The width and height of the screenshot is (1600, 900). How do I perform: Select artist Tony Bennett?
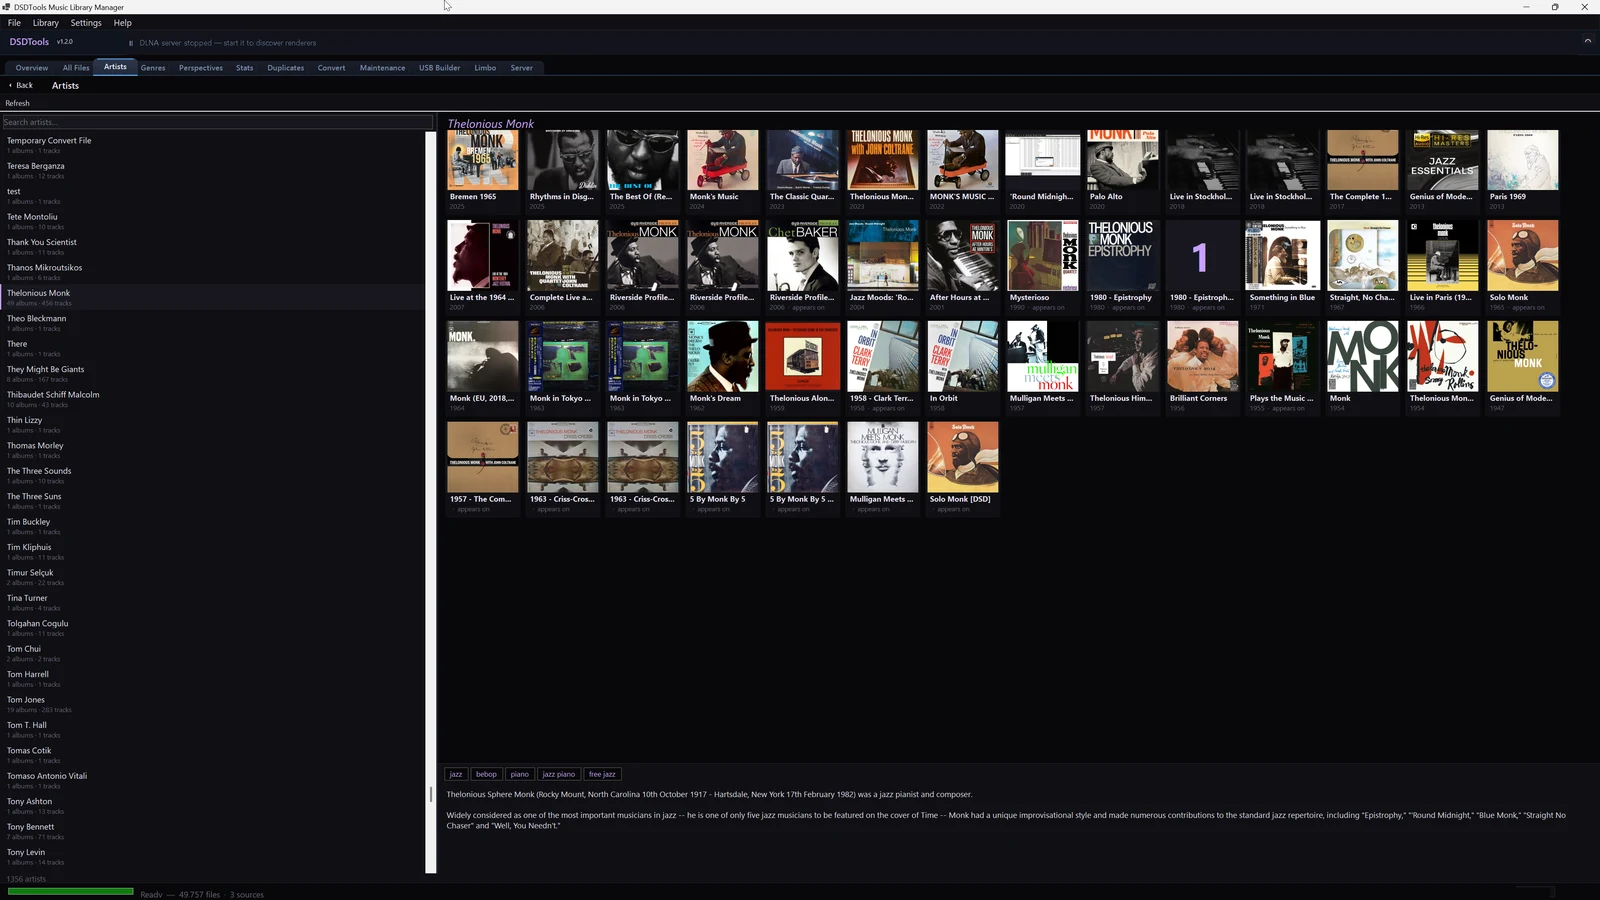[213, 831]
